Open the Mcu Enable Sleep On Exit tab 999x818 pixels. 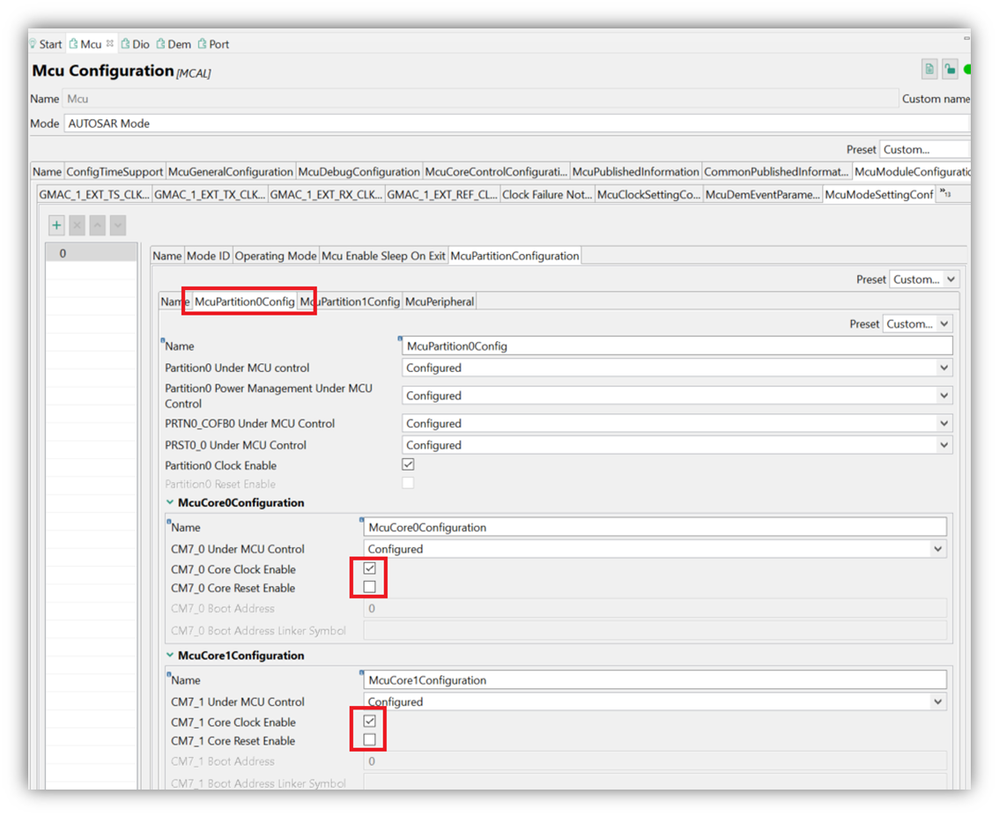(384, 255)
